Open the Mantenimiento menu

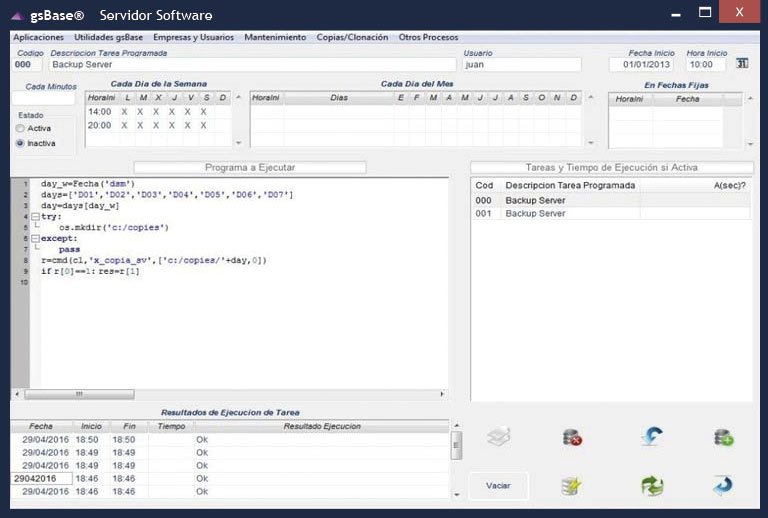[x=275, y=37]
